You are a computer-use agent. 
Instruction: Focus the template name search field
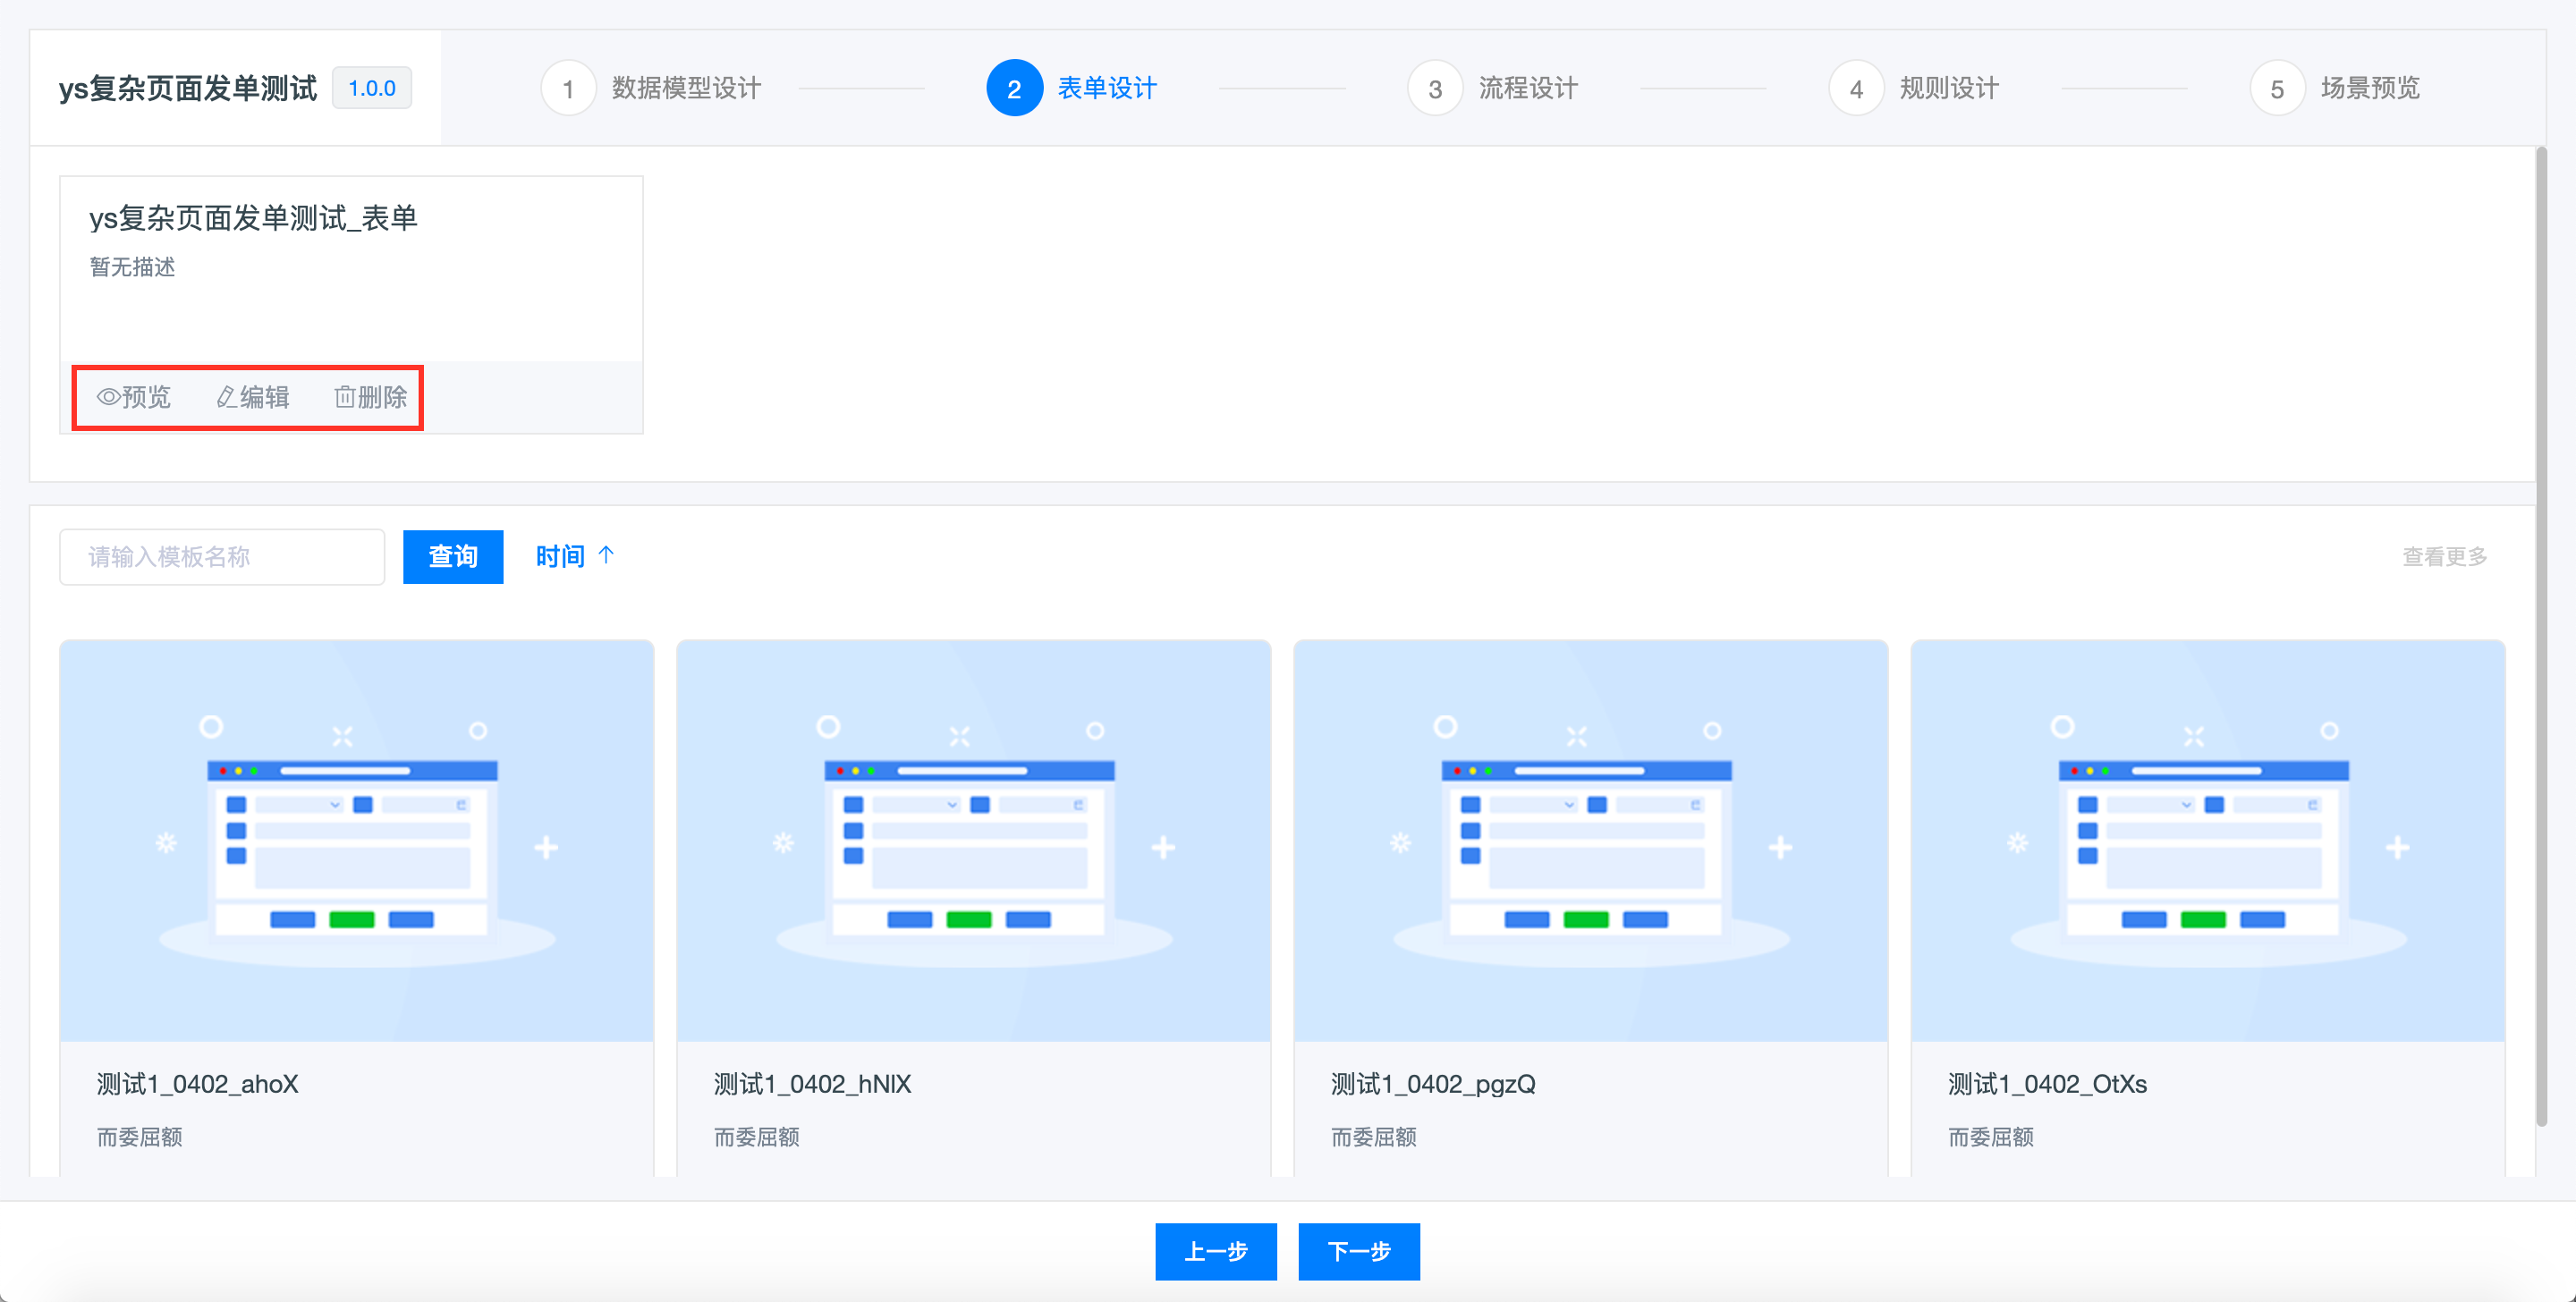(222, 556)
